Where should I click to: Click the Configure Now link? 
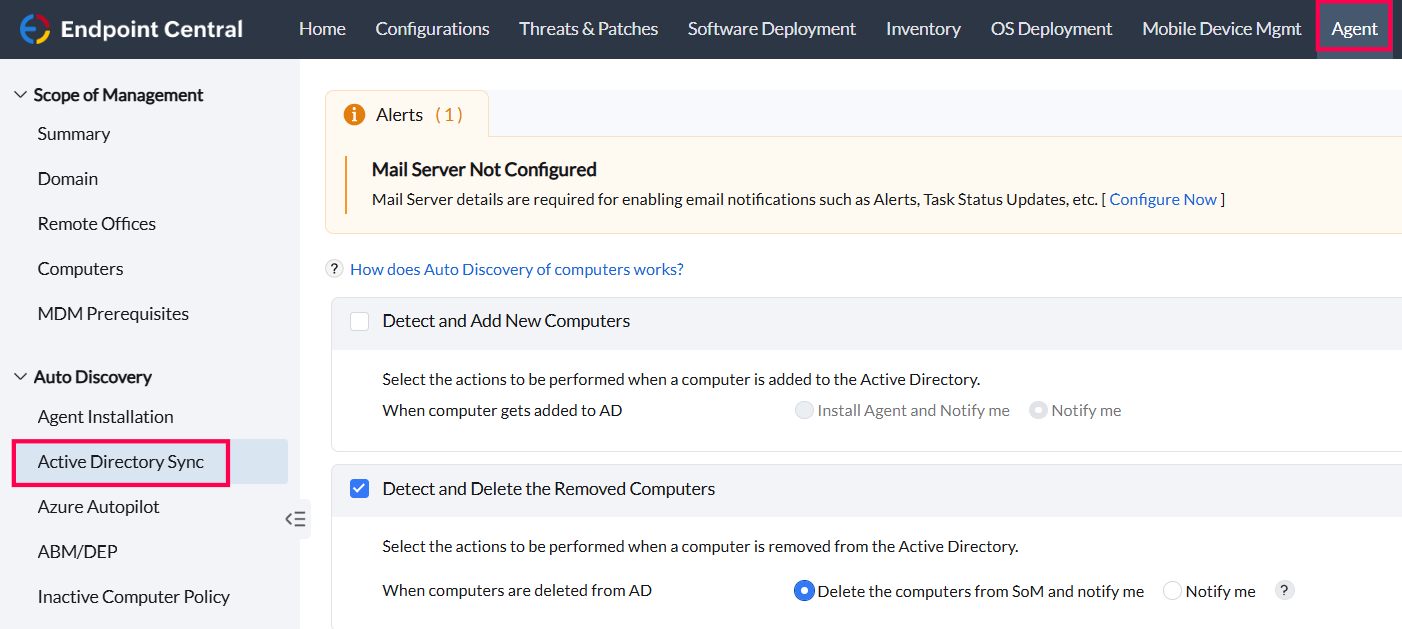tap(1163, 199)
